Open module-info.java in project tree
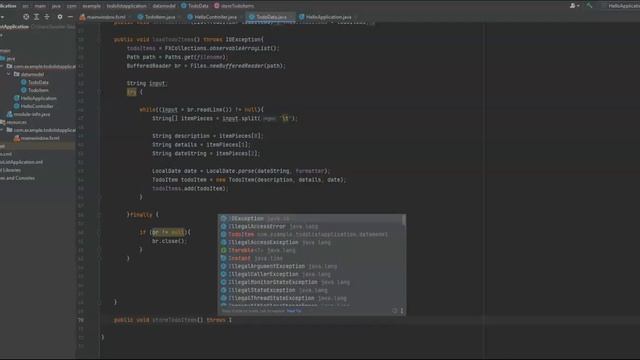Image resolution: width=640 pixels, height=360 pixels. click(29, 114)
